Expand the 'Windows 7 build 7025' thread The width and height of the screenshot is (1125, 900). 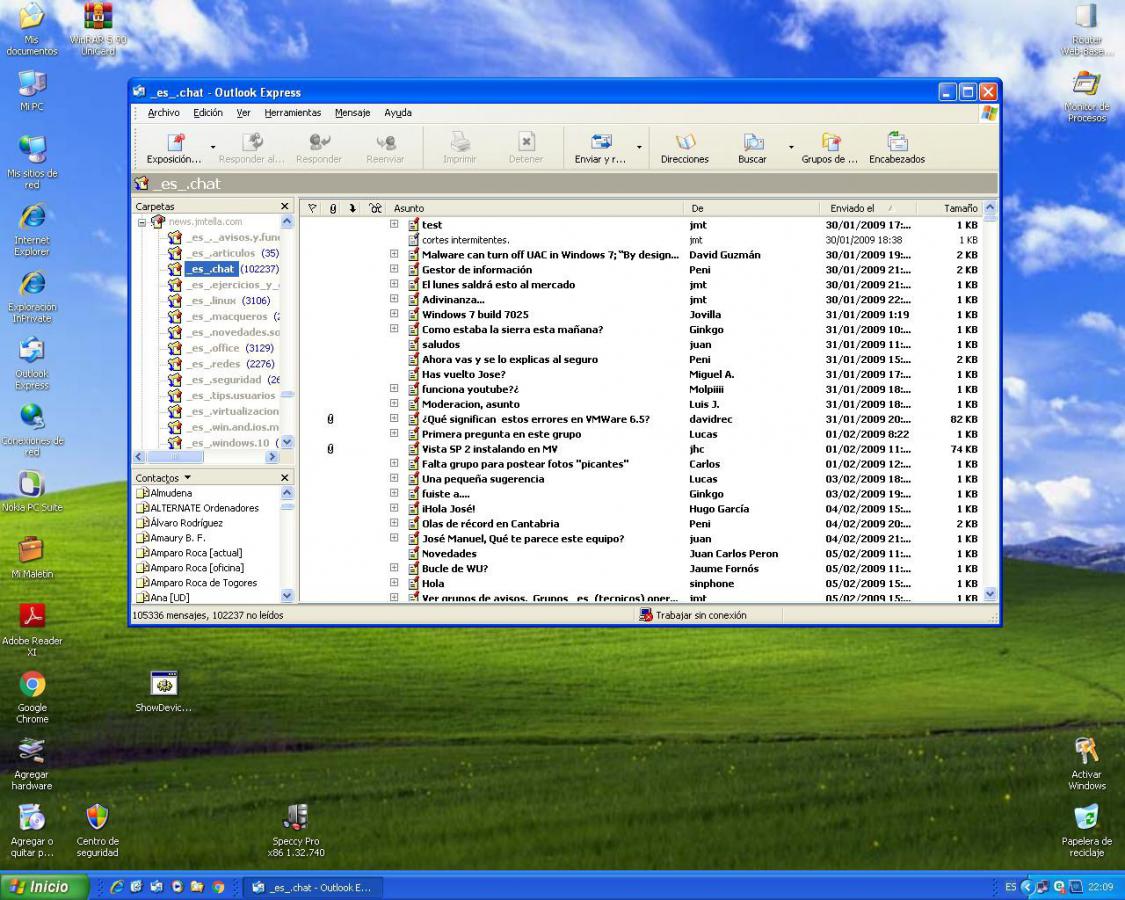pyautogui.click(x=394, y=315)
